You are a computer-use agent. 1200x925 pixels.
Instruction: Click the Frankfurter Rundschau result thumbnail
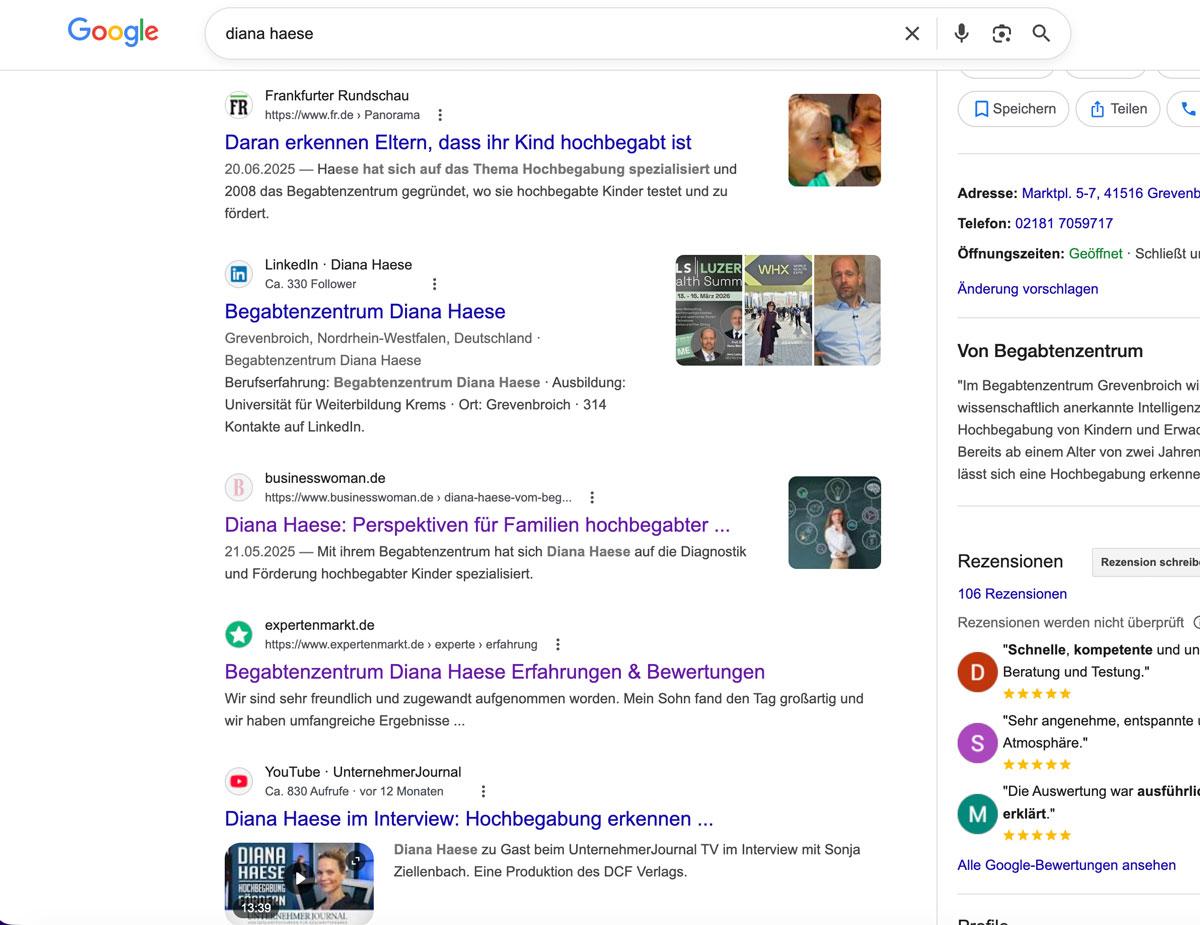(x=834, y=140)
